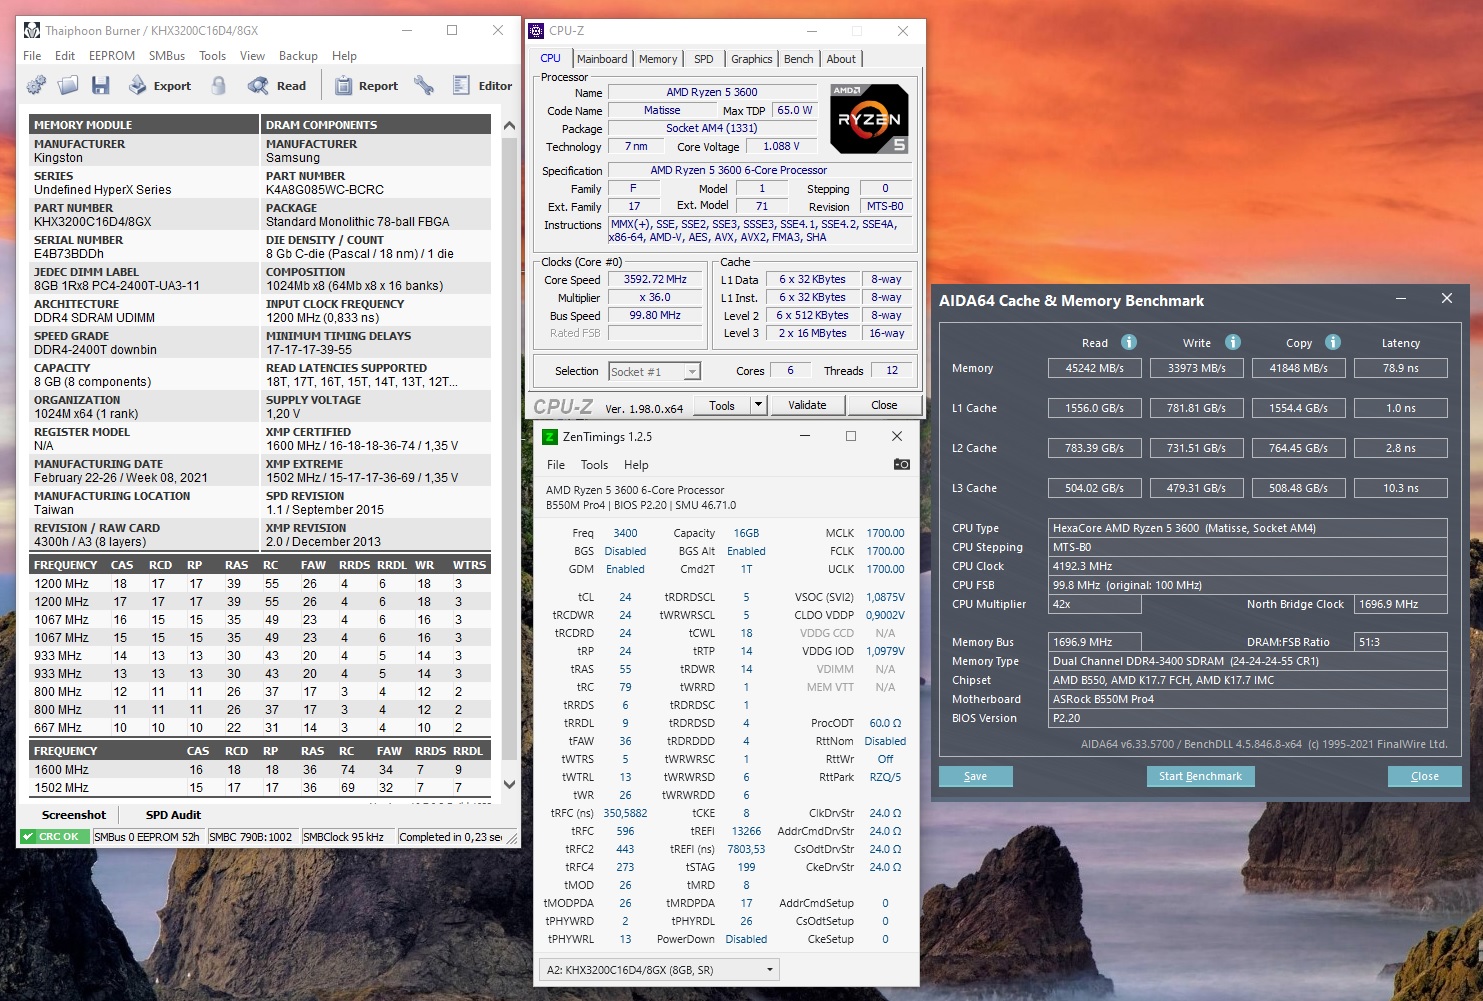This screenshot has height=1001, width=1483.
Task: Switch to the Graphics tab in CPU-Z
Action: (751, 59)
